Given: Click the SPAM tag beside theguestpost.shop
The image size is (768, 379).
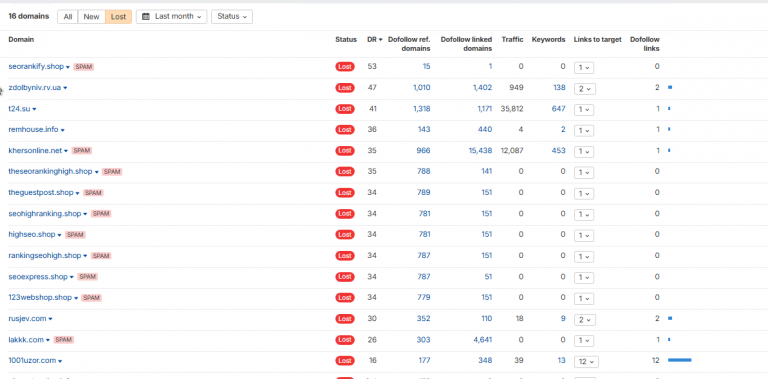Looking at the screenshot, I should (x=94, y=193).
